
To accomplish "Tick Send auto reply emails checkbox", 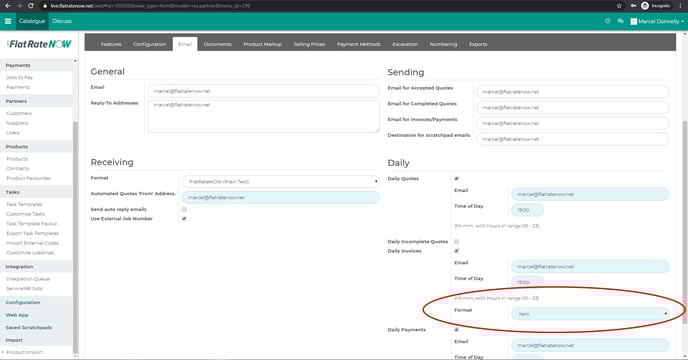I will 184,209.
